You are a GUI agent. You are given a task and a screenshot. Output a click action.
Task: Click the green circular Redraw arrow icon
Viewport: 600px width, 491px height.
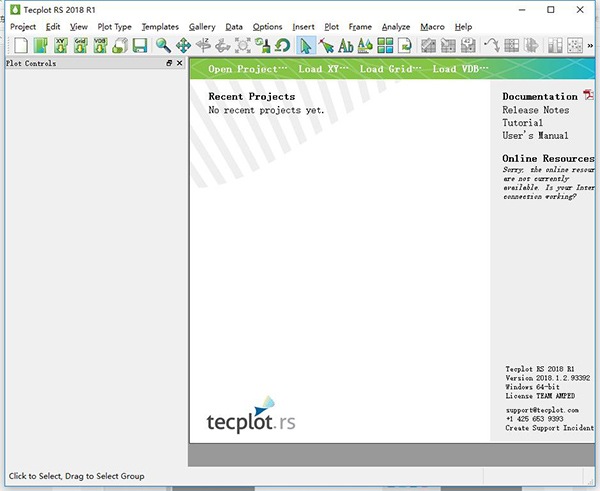tap(283, 45)
